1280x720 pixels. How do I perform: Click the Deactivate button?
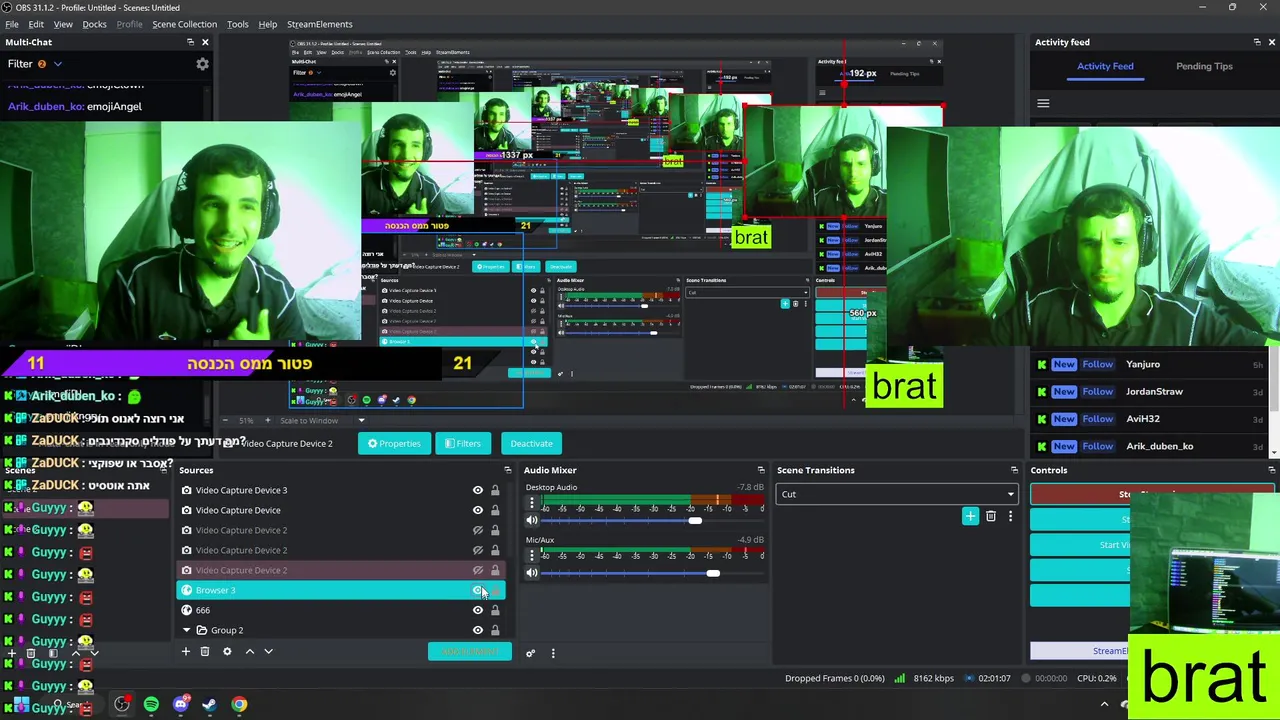(531, 443)
